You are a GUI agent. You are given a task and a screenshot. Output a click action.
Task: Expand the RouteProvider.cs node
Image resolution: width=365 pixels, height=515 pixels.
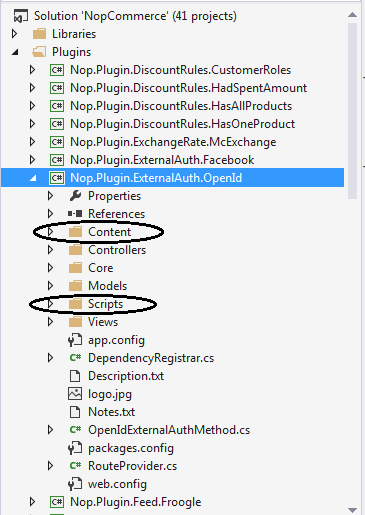tap(50, 466)
